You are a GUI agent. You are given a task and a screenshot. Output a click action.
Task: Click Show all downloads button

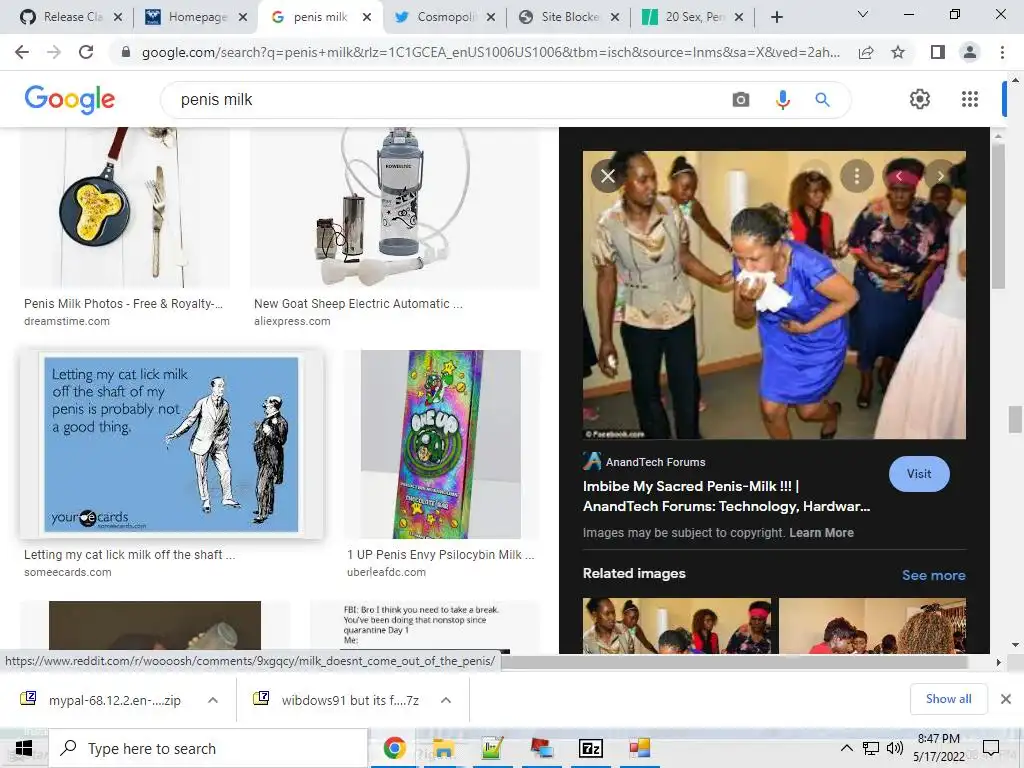pos(948,699)
